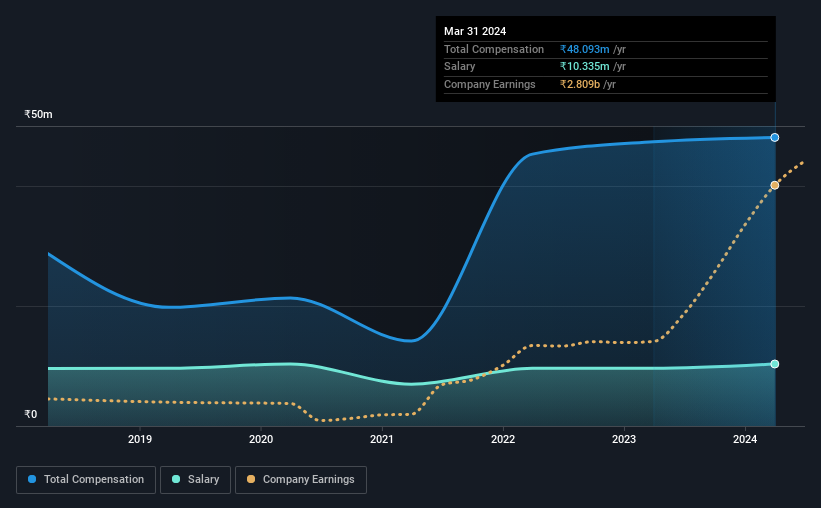Screen dimensions: 821x508
Task: Click the blue Total Compensation data point marker
Action: pyautogui.click(x=774, y=138)
